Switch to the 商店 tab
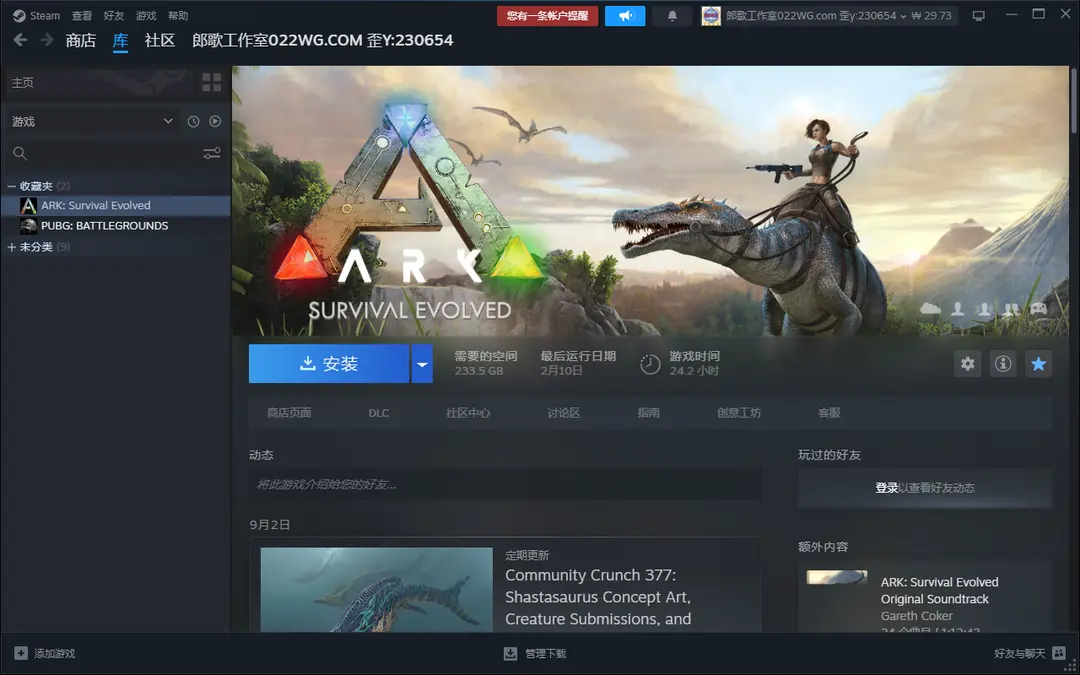Image resolution: width=1080 pixels, height=675 pixels. pos(81,41)
